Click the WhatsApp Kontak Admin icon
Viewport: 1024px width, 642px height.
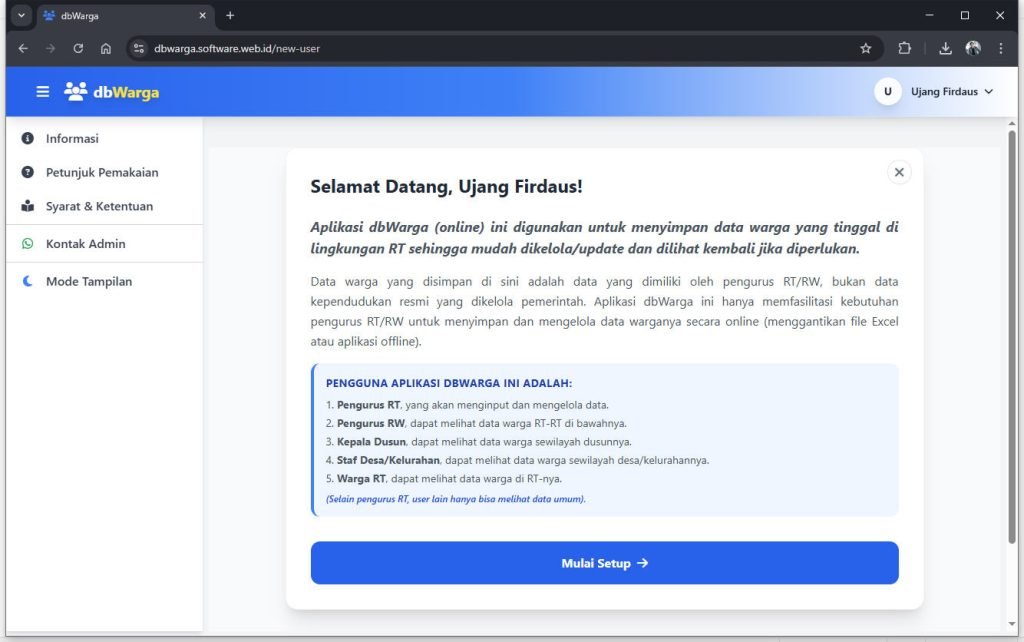(x=28, y=244)
